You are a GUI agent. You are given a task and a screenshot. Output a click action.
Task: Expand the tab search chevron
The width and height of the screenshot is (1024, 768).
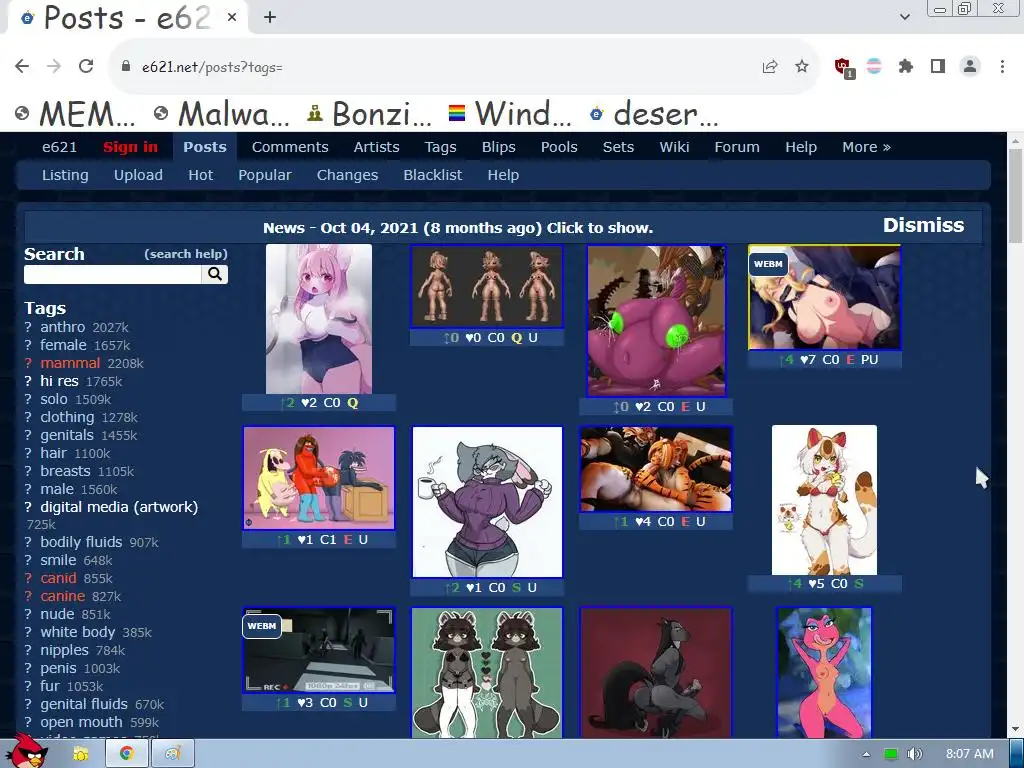(905, 17)
